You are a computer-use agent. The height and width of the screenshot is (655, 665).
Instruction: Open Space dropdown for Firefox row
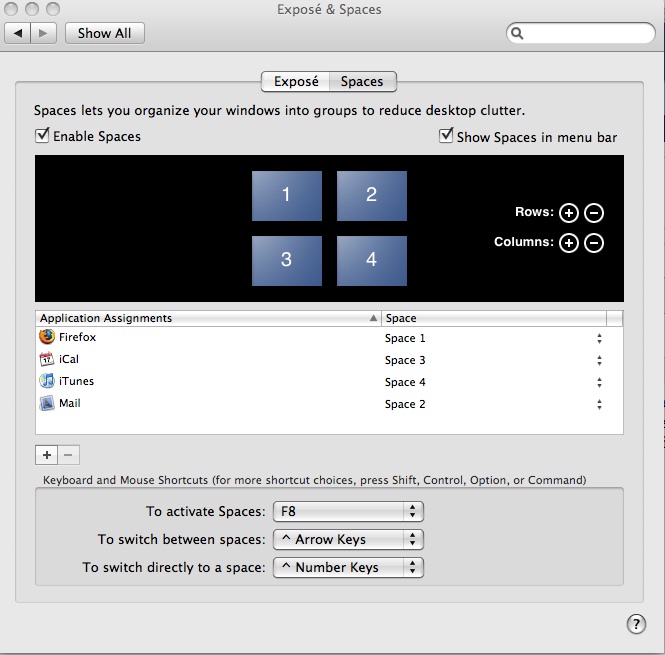(x=599, y=338)
